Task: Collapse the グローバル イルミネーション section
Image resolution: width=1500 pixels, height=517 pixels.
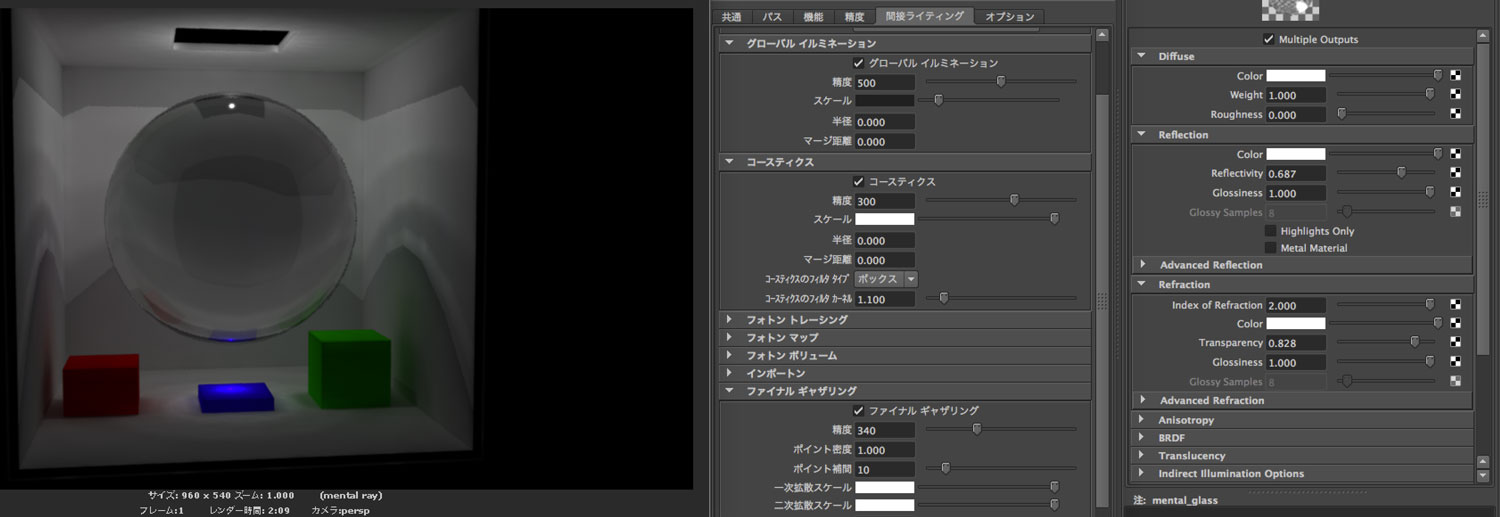Action: (x=729, y=43)
